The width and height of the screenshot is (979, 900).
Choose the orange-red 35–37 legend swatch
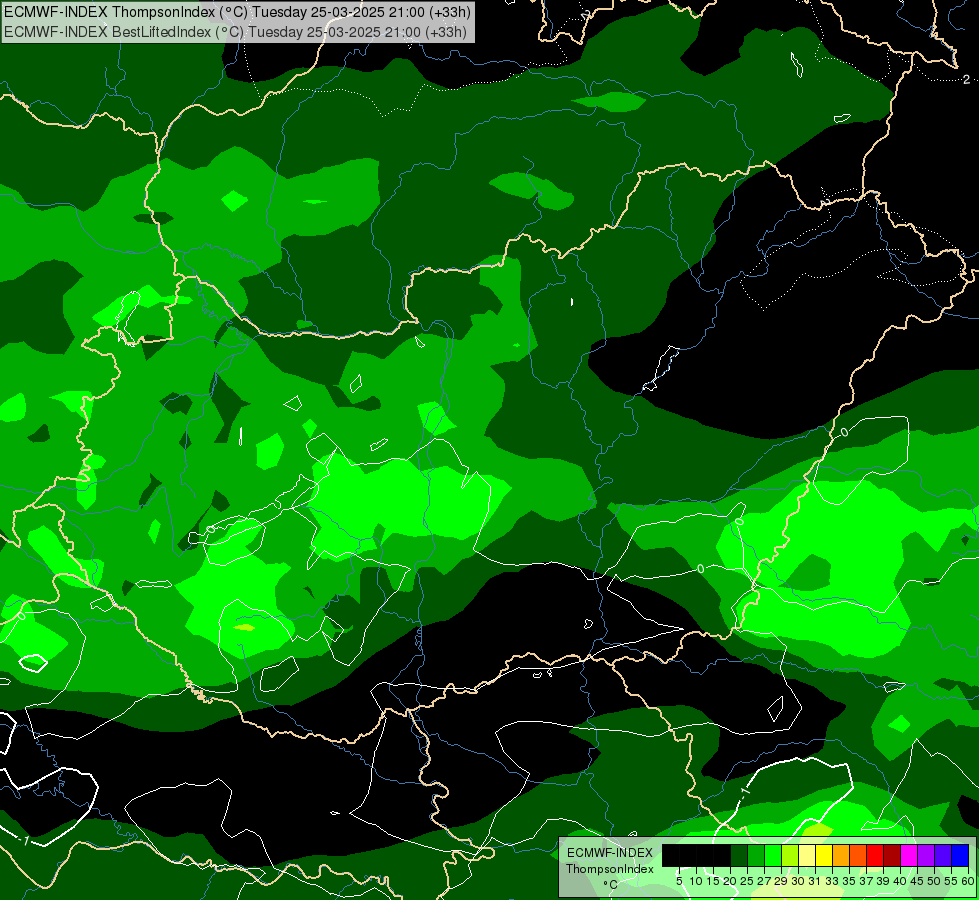coord(858,855)
